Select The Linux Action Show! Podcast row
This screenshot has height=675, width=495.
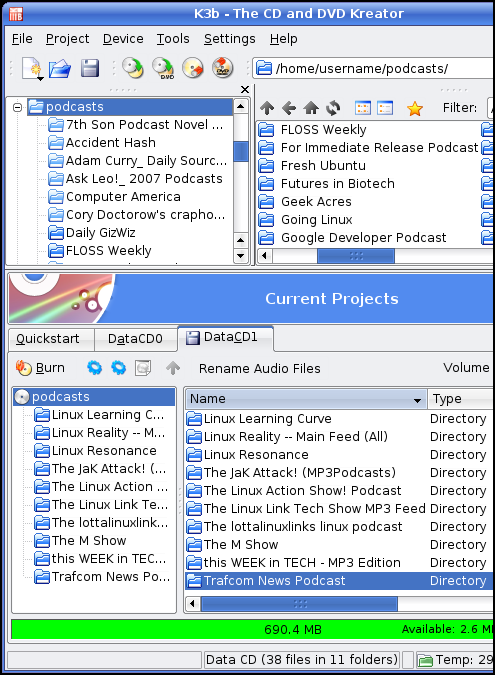339,490
